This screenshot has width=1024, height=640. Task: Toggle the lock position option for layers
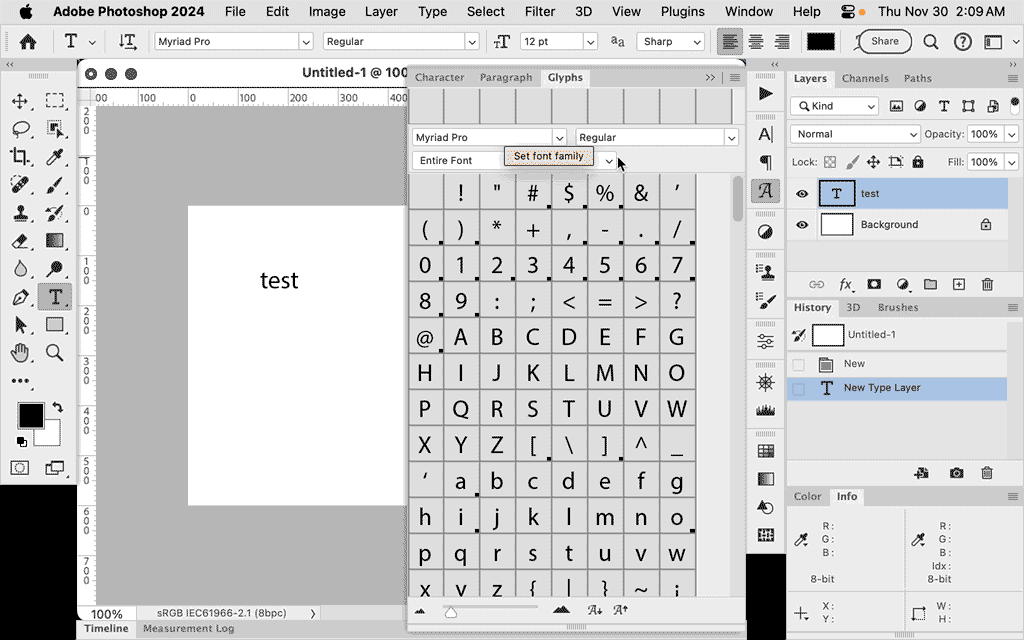pyautogui.click(x=874, y=161)
